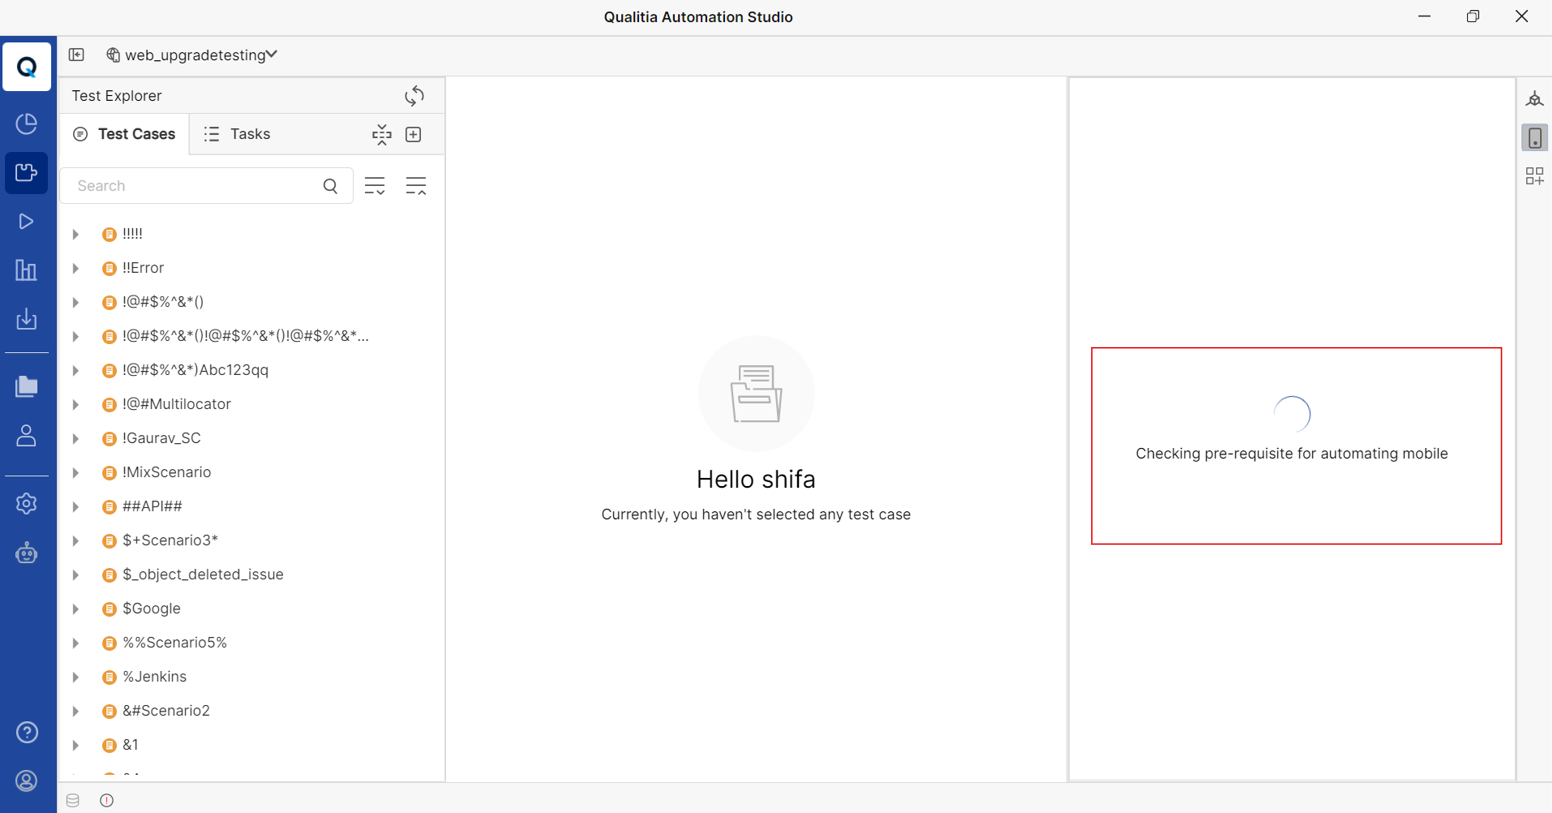Click the add new test case plus icon
This screenshot has height=813, width=1552.
click(x=414, y=134)
